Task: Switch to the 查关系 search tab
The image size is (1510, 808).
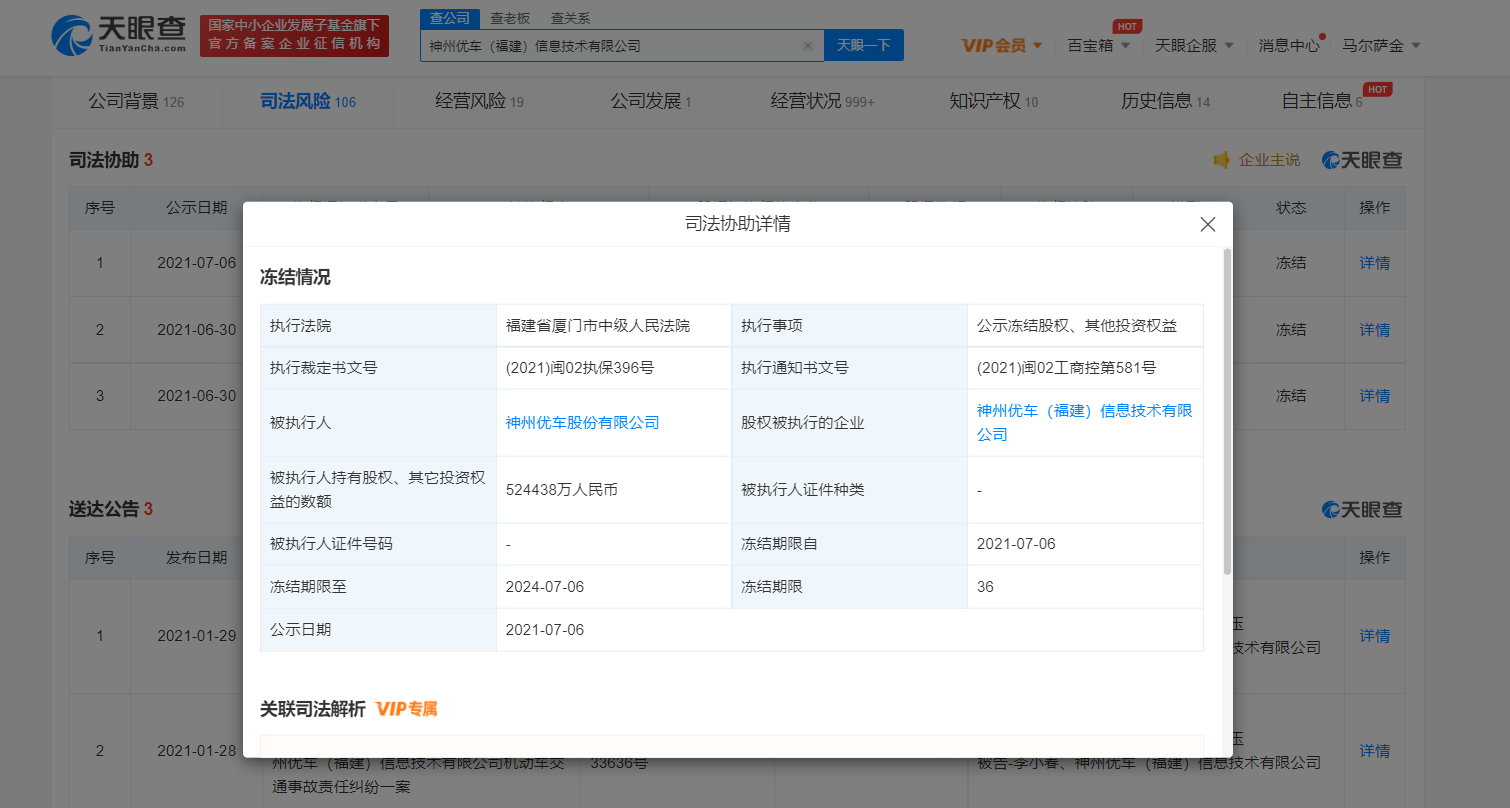Action: 570,18
